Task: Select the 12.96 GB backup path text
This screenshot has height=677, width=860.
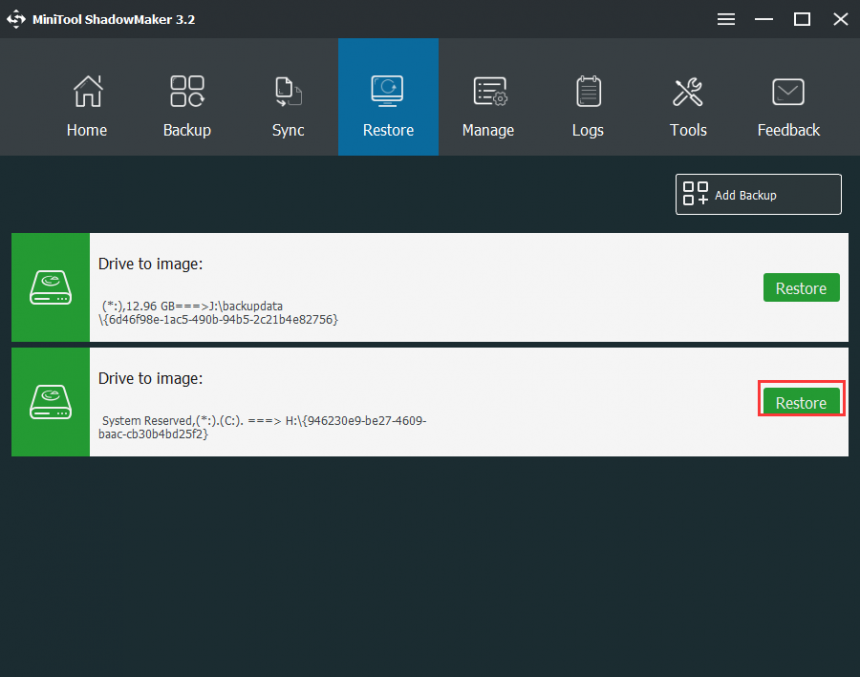Action: [218, 313]
